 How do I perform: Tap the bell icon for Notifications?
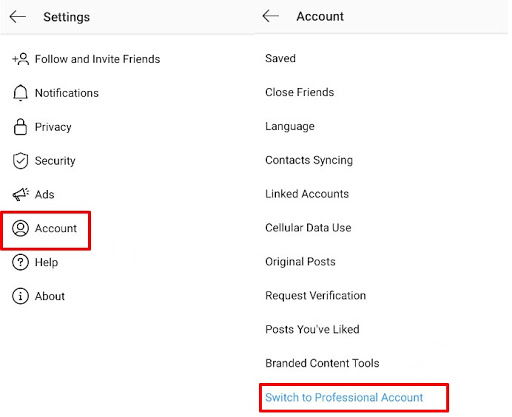(x=20, y=93)
